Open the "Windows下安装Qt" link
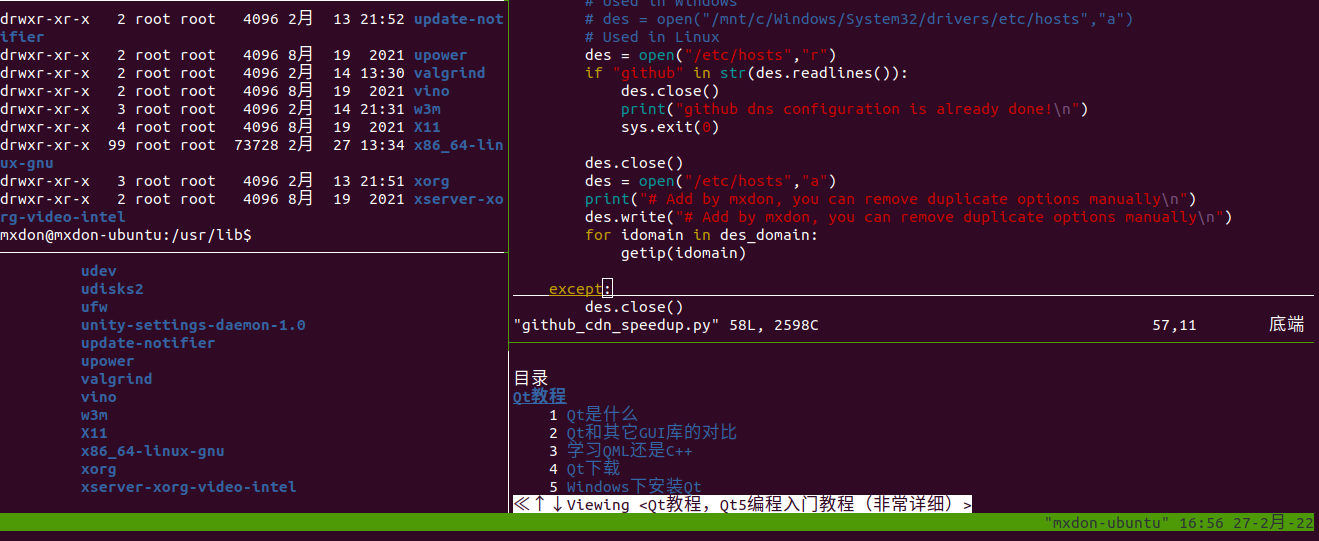The image size is (1319, 541). [x=634, y=487]
